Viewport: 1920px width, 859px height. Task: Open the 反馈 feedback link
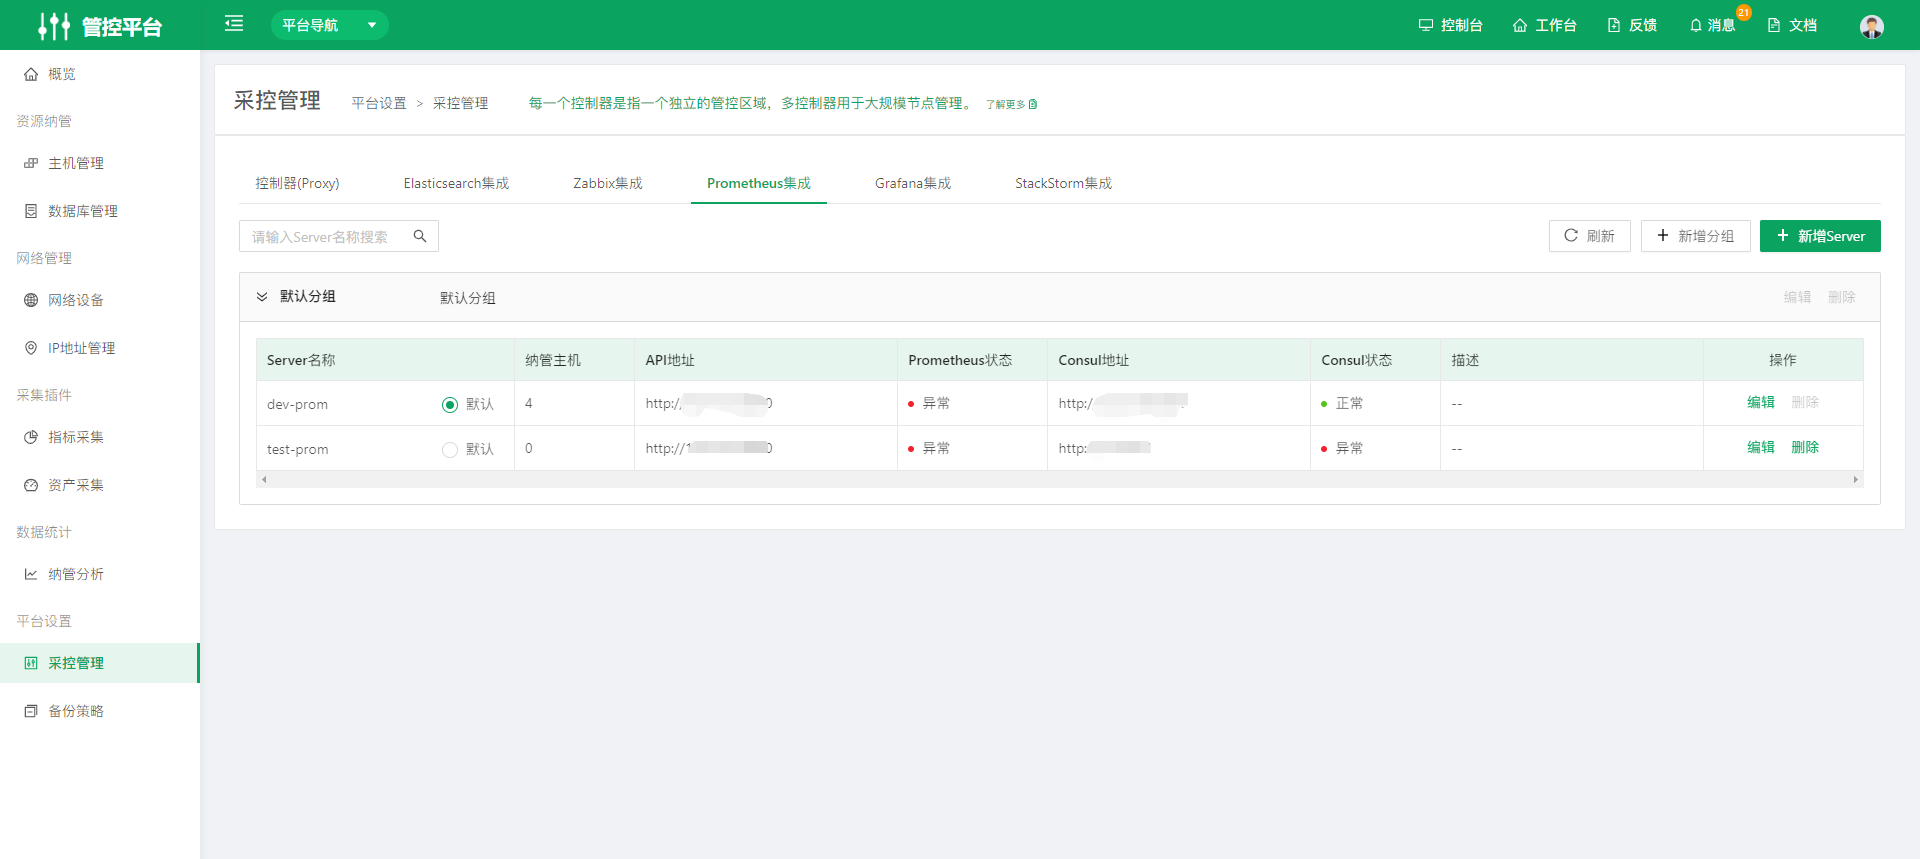point(1632,25)
